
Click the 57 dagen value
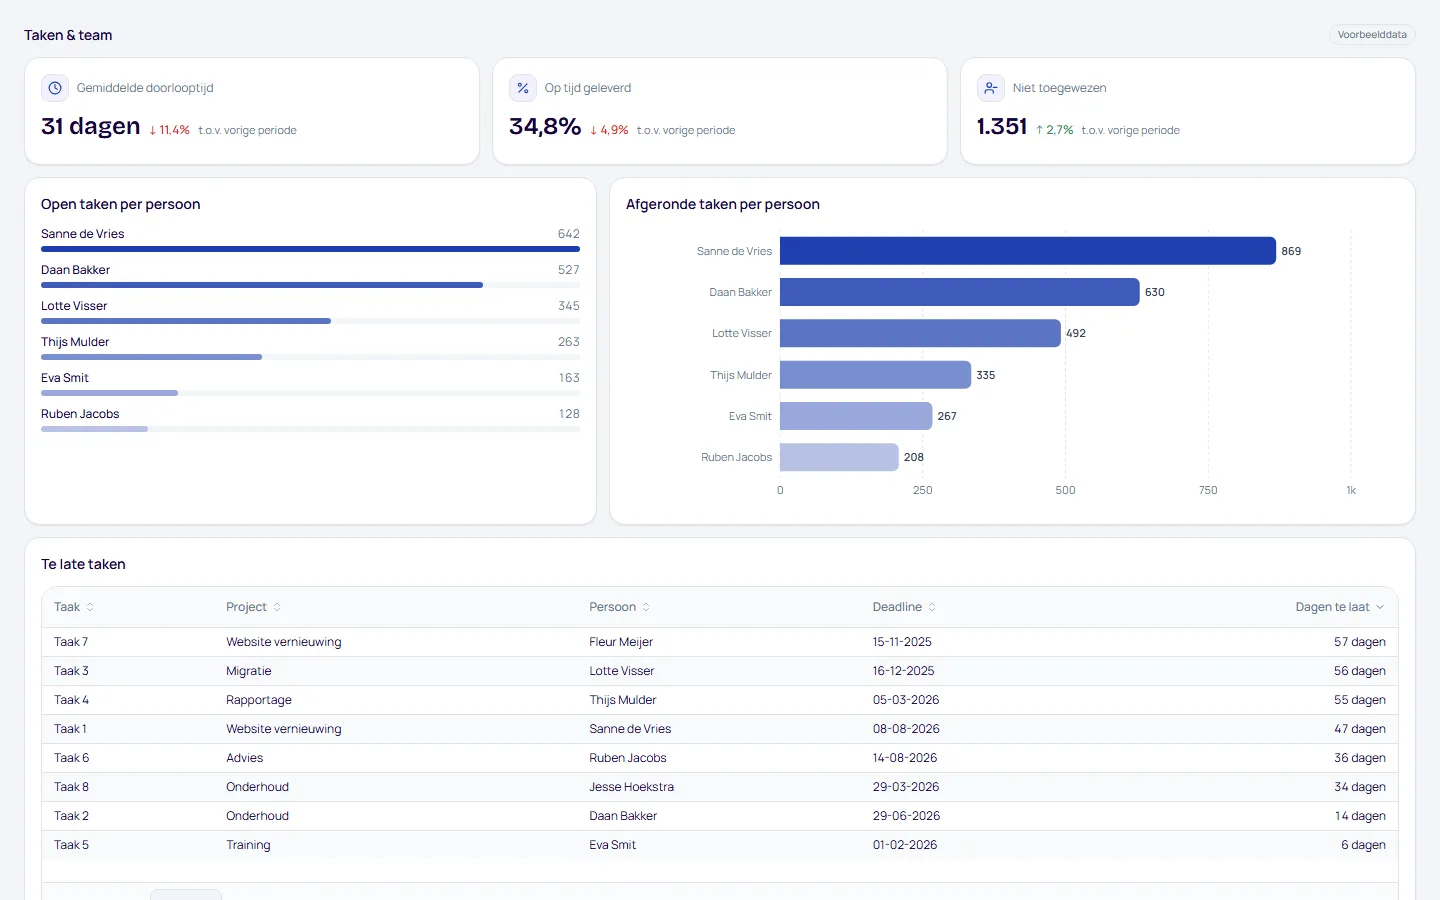(1360, 642)
